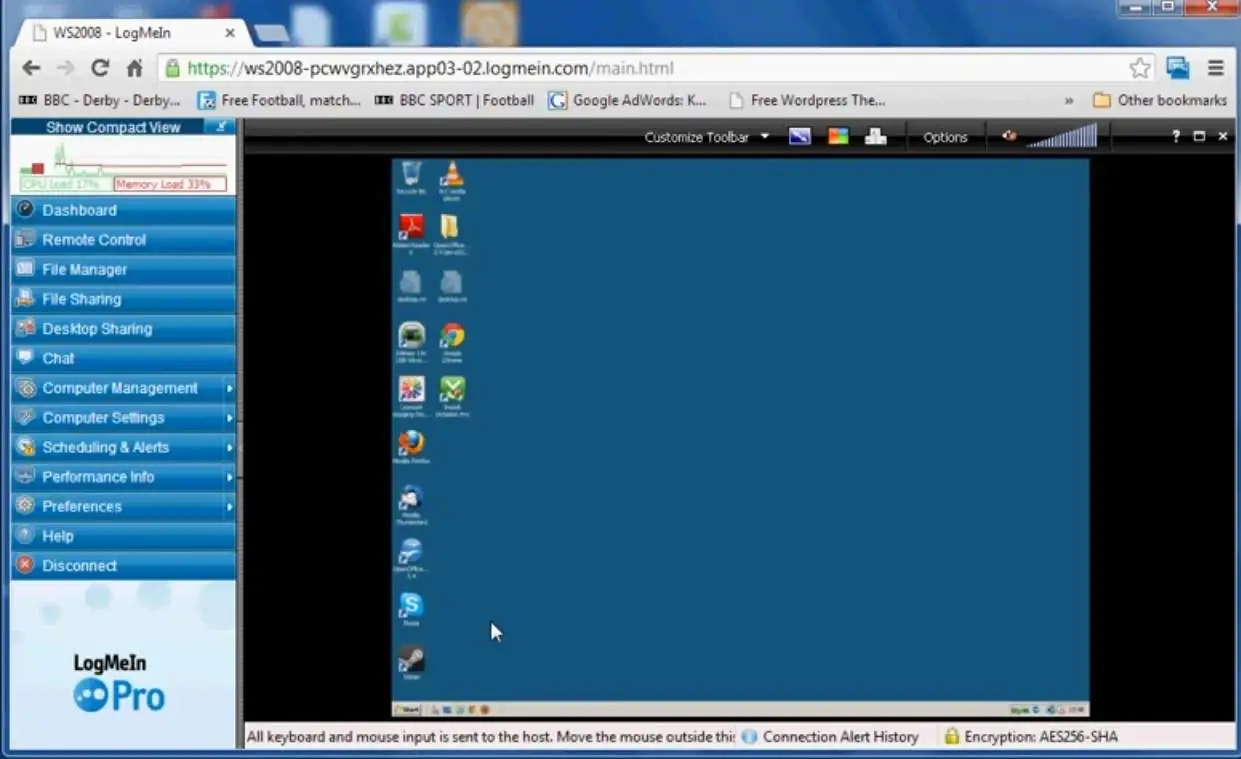
Task: Click the color quality toolbar icon
Action: click(838, 137)
